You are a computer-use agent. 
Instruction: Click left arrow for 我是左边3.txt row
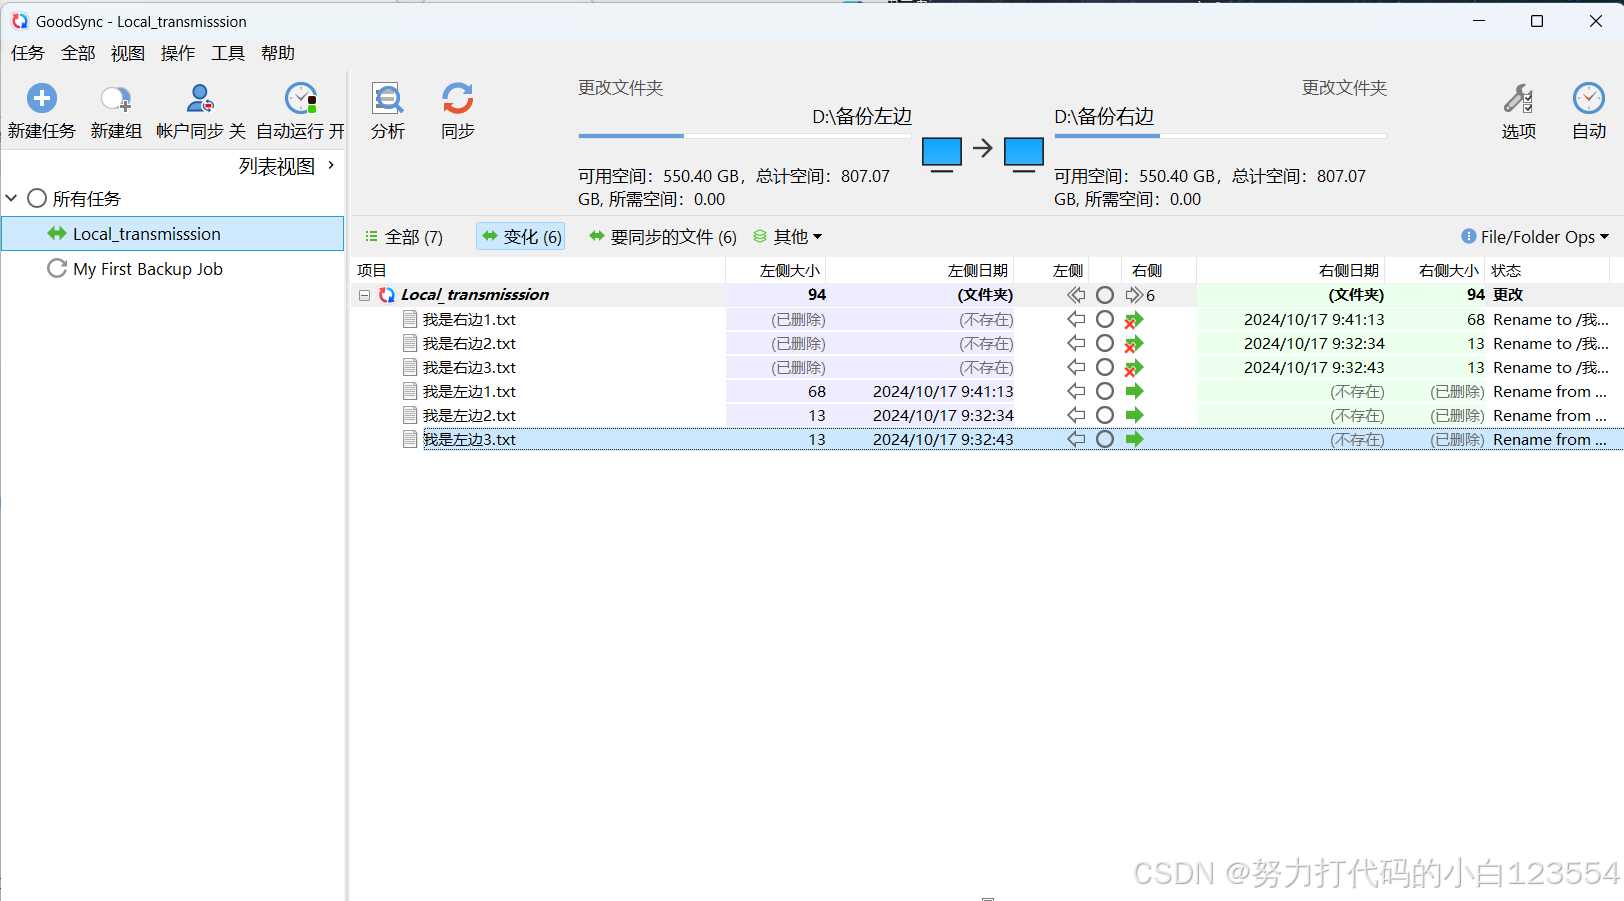click(1076, 439)
